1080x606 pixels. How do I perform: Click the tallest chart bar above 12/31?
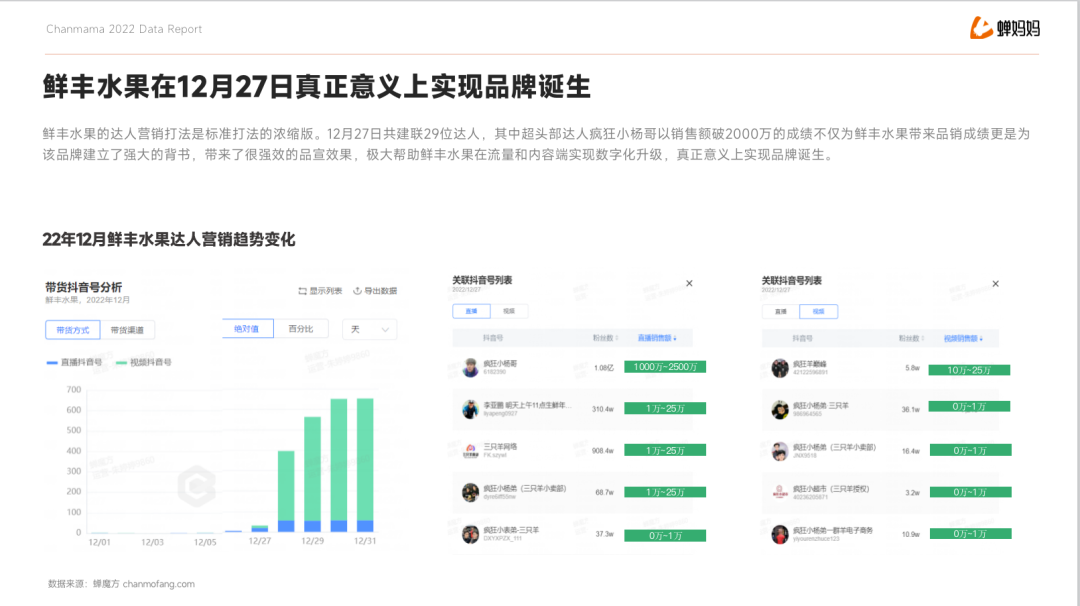(x=365, y=465)
